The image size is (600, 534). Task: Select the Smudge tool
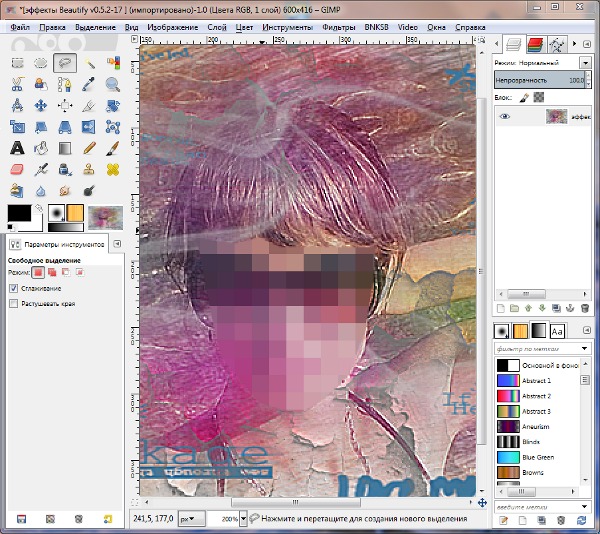coord(65,190)
